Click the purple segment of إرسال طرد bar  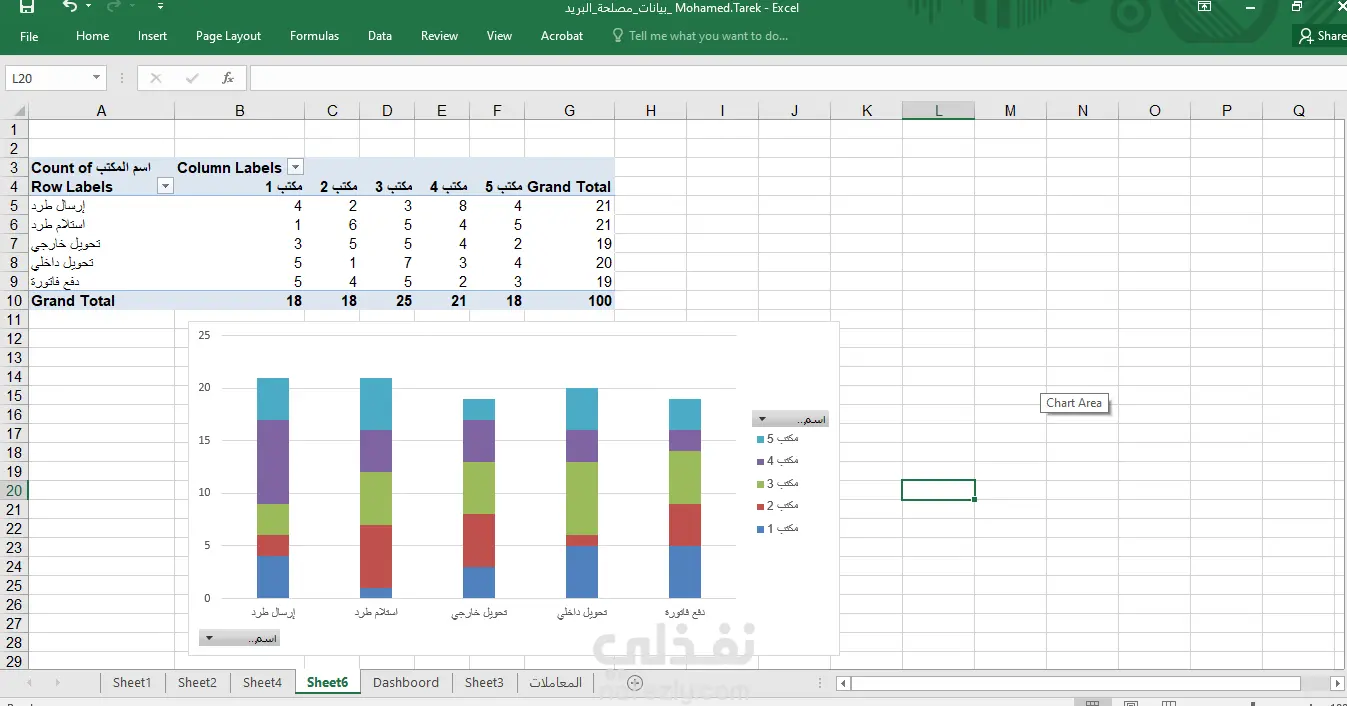coord(273,462)
